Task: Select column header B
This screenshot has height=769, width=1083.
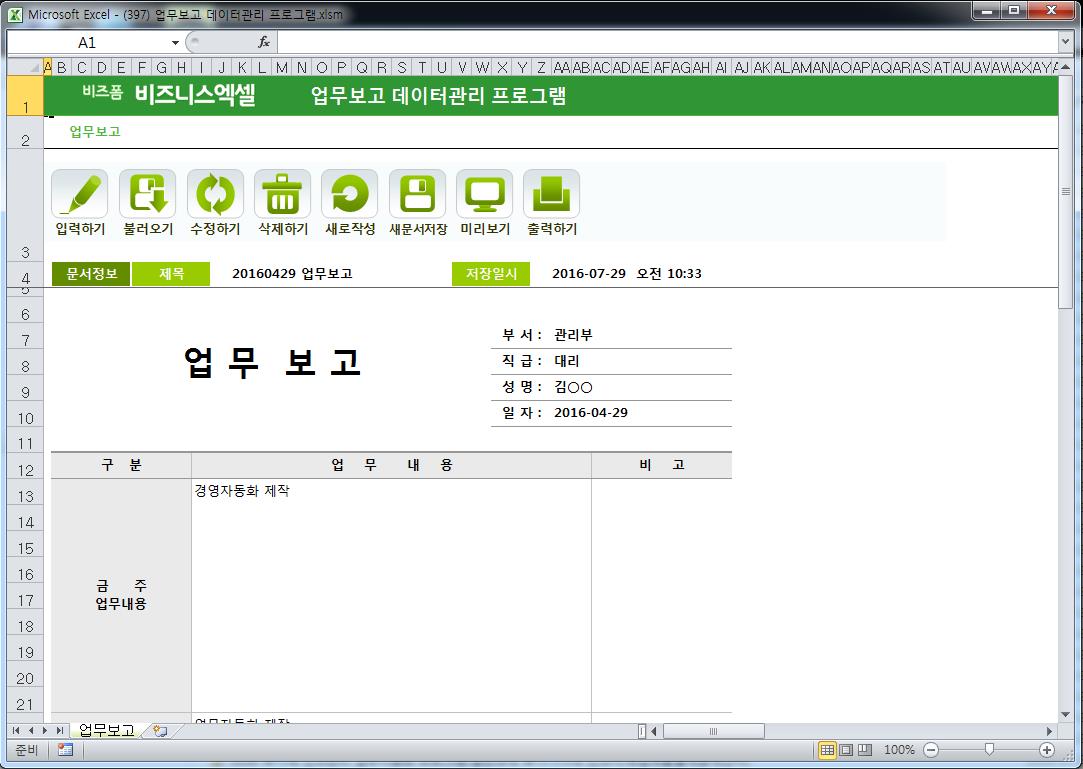Action: pyautogui.click(x=62, y=67)
